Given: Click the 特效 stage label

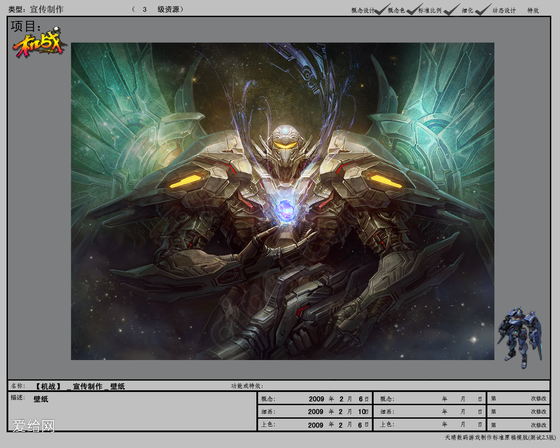Looking at the screenshot, I should point(533,10).
